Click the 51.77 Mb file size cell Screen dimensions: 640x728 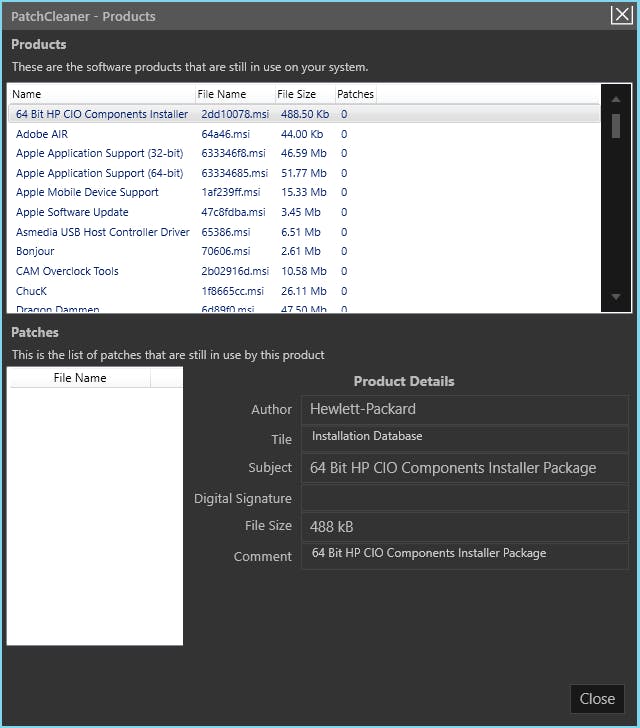click(x=304, y=173)
